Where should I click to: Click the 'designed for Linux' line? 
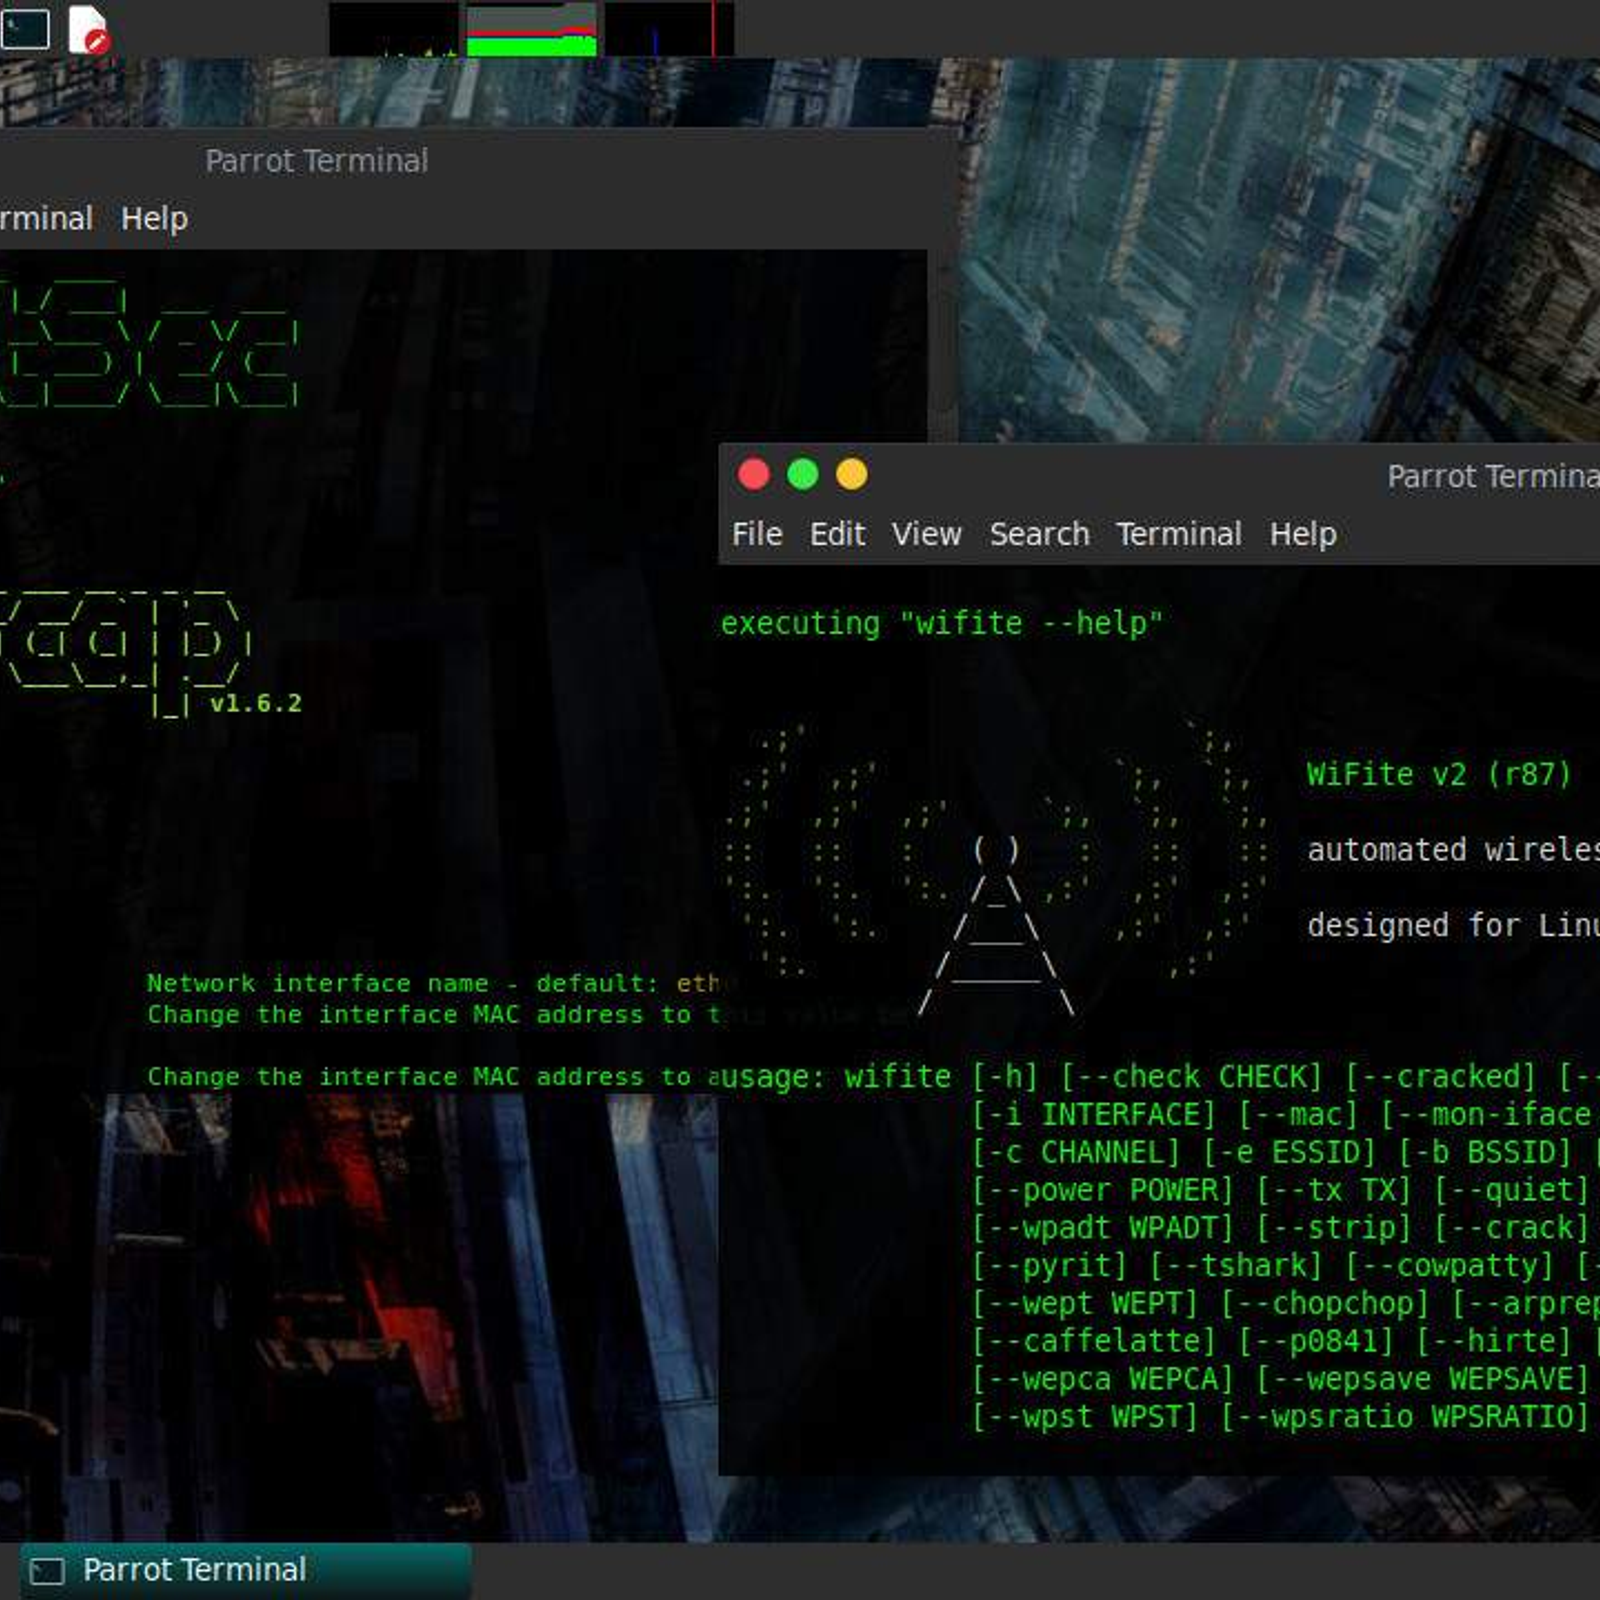click(1453, 925)
